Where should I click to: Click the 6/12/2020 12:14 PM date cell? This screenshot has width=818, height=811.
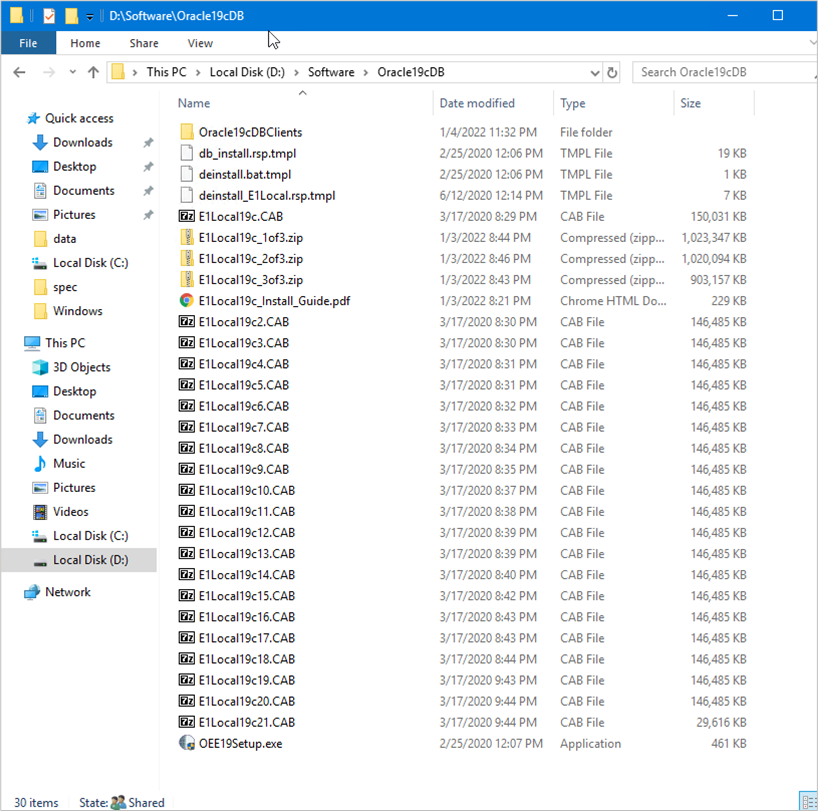pos(491,196)
